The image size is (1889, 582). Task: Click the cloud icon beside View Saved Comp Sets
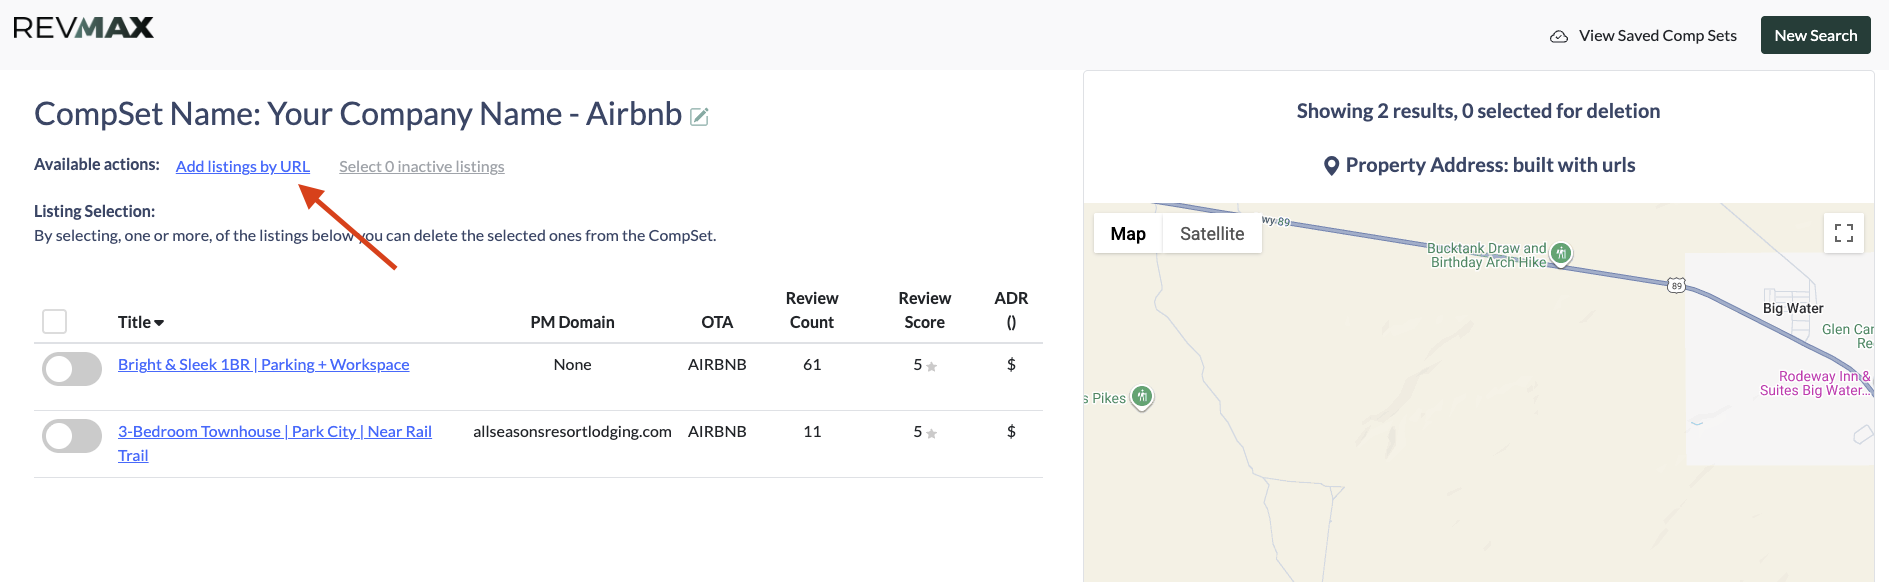(x=1558, y=36)
